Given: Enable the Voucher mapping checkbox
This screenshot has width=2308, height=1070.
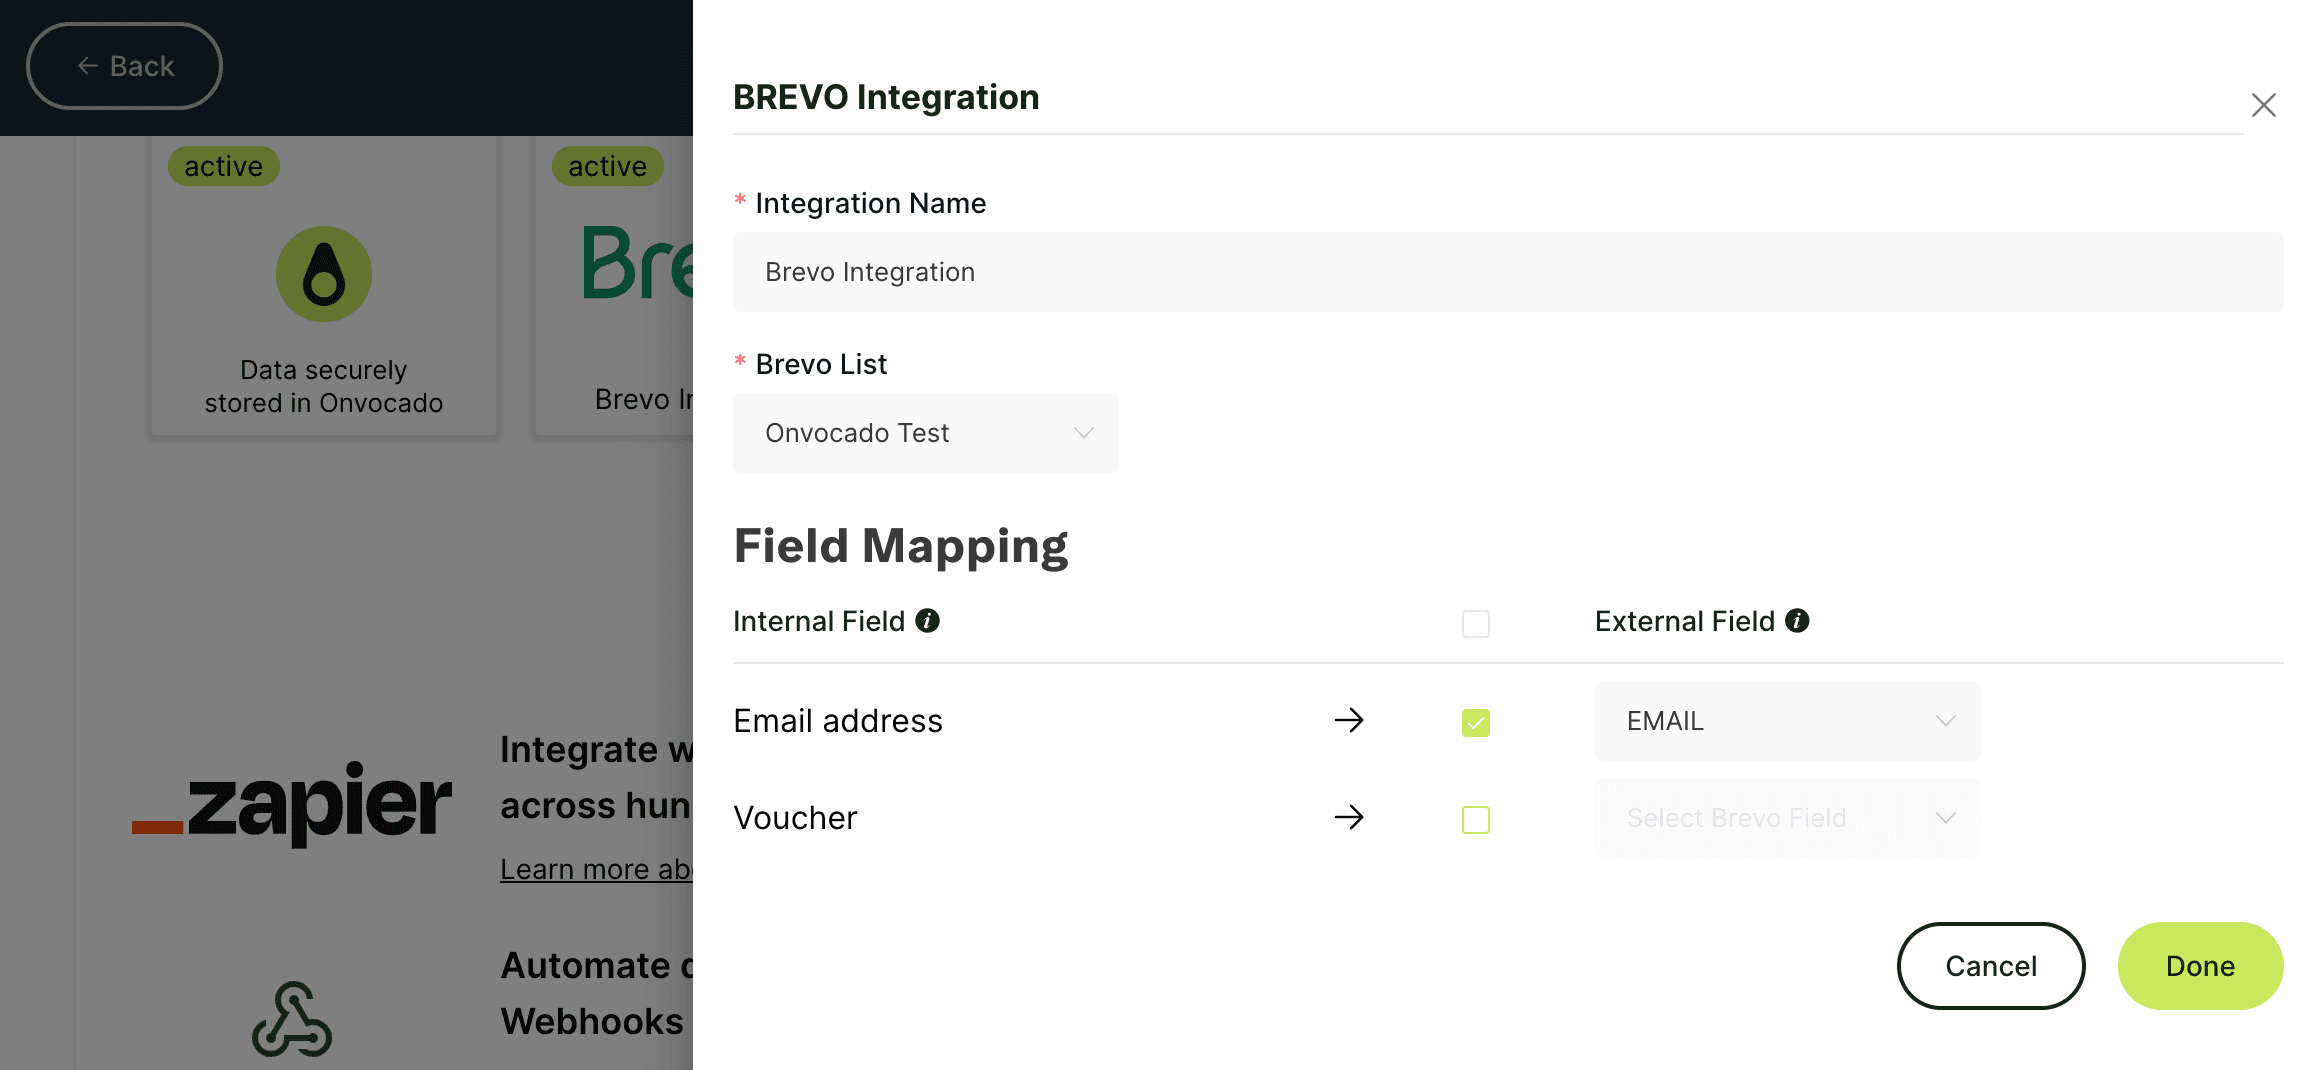Looking at the screenshot, I should coord(1475,819).
